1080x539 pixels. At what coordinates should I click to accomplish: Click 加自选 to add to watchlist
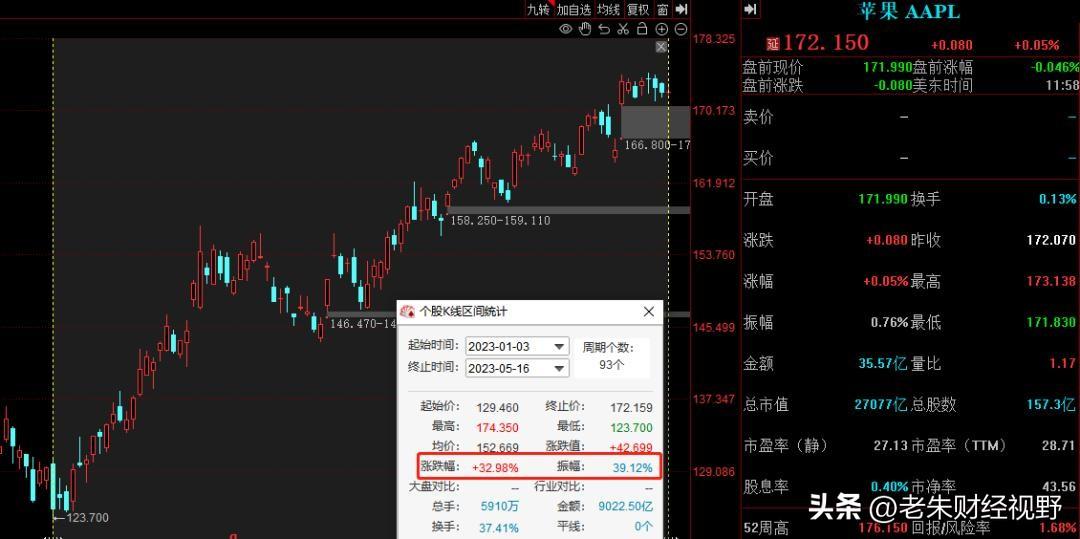(574, 10)
